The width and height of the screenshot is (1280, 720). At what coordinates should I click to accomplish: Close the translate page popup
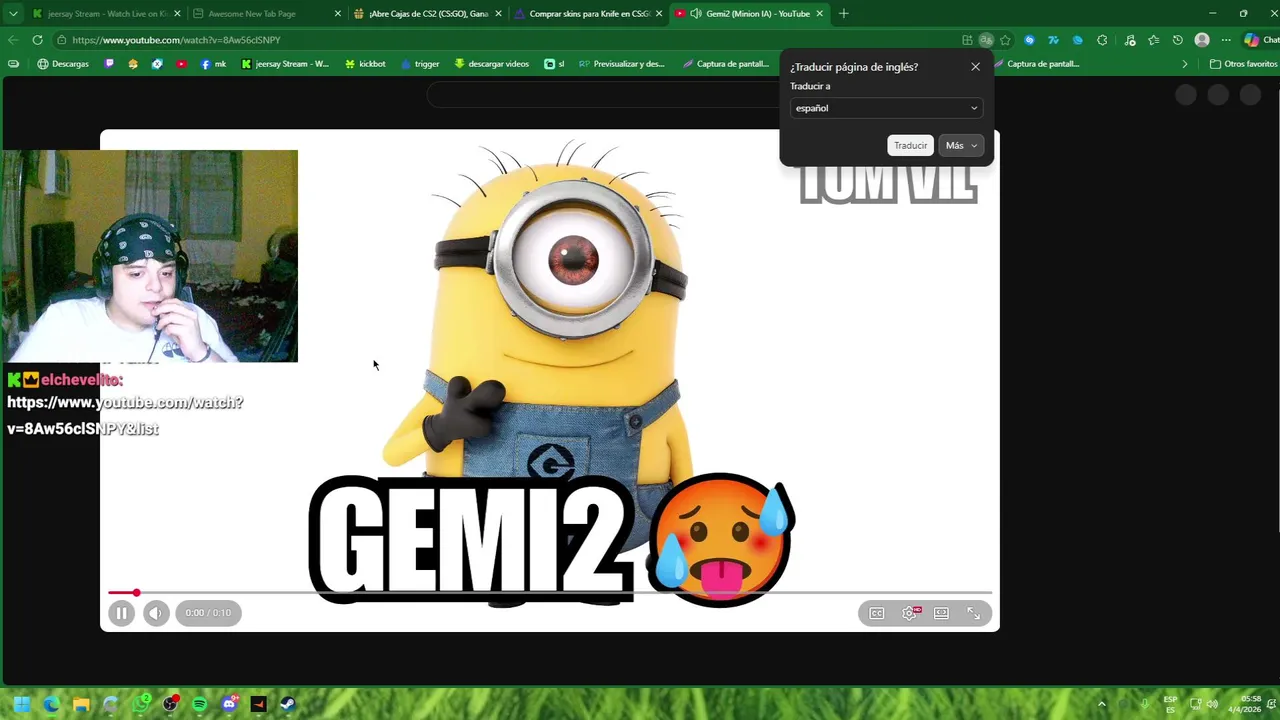[975, 67]
